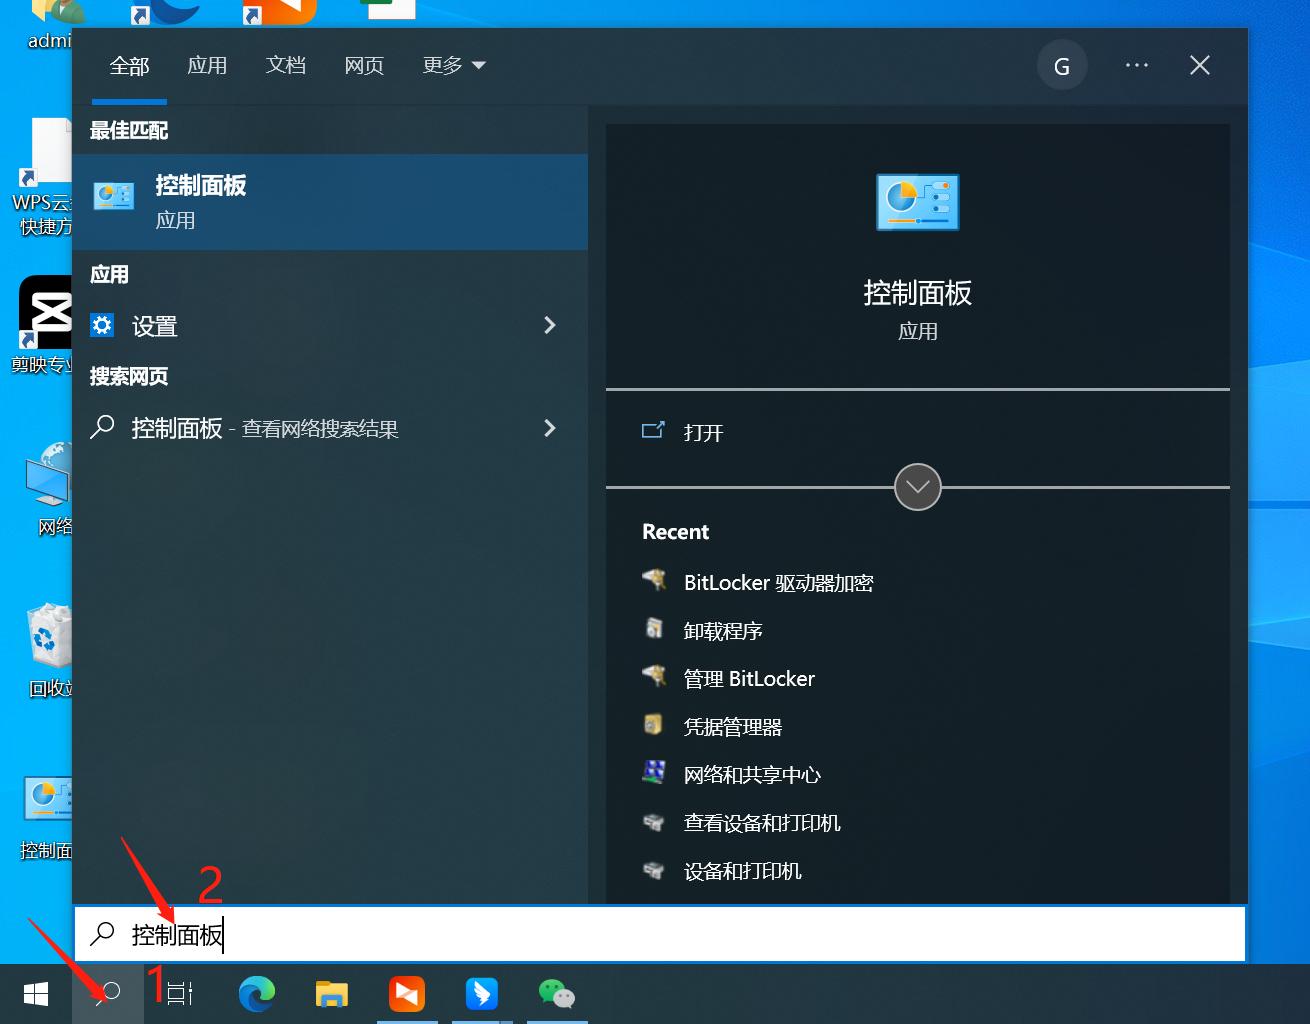Open web search results for 控制面板

point(264,428)
